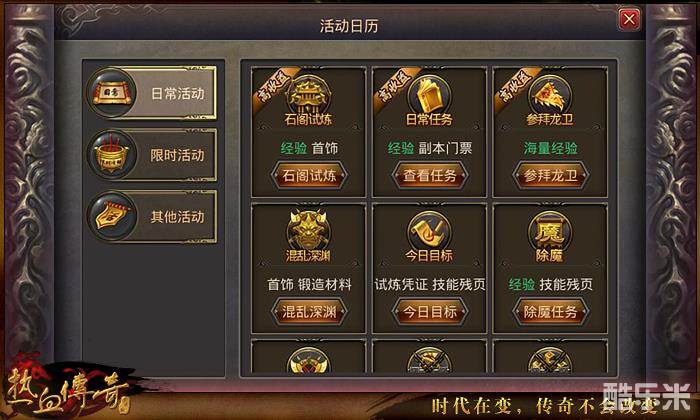The height and width of the screenshot is (420, 700).
Task: Switch to the 日常活动 tab
Action: tap(152, 93)
